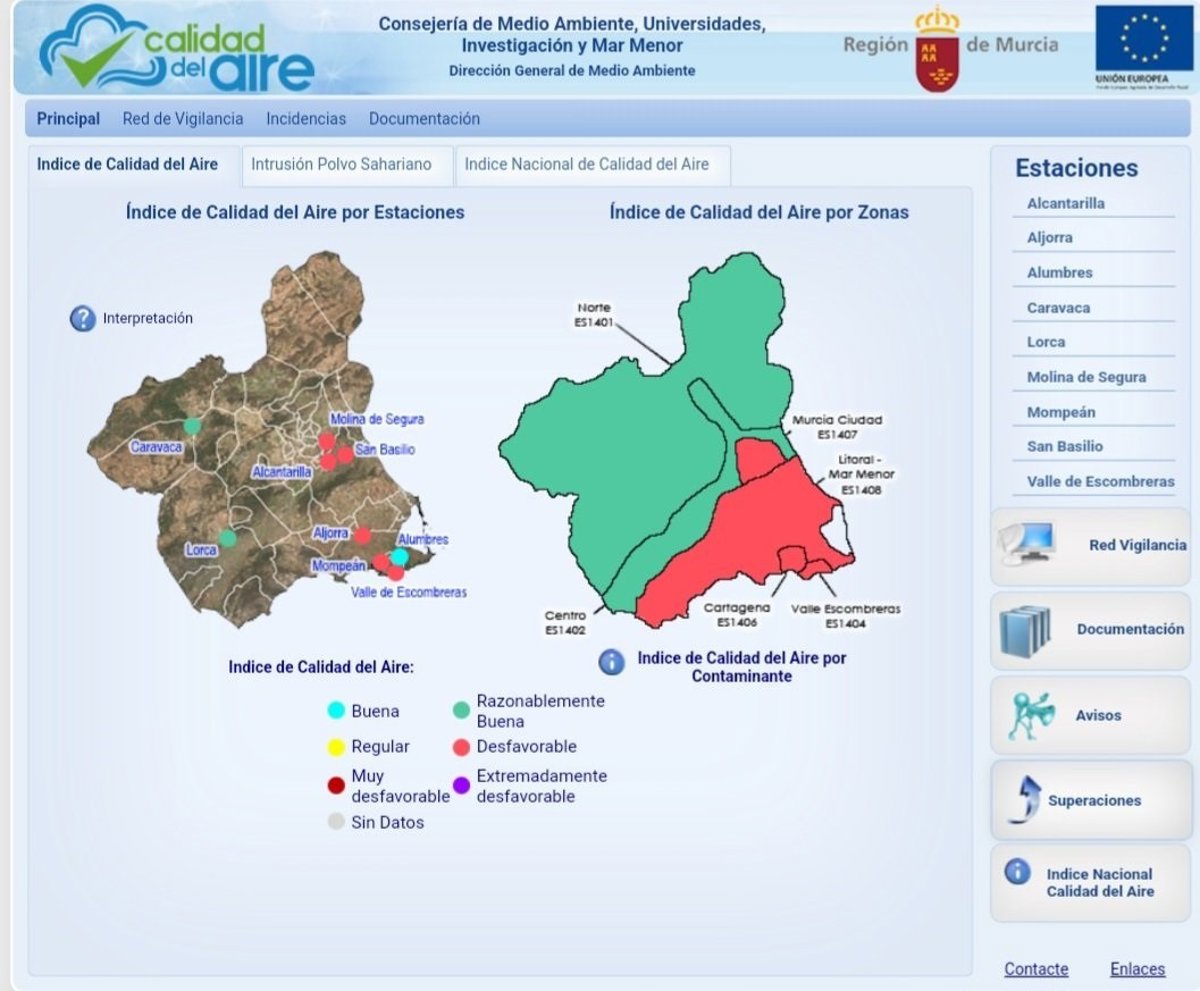Open the Red Vigilancia computer icon
Screen dimensions: 1200x991
click(x=1028, y=545)
